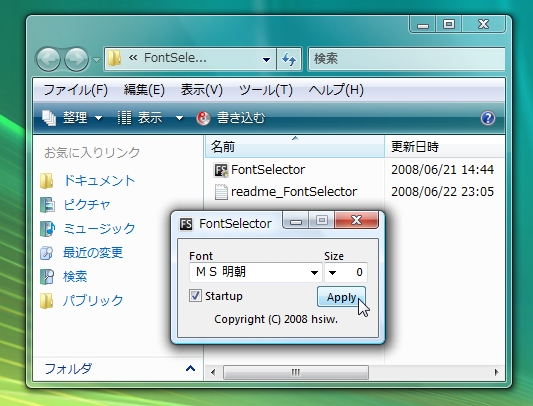Open the パブリック favorite link
The image size is (533, 406).
point(93,301)
